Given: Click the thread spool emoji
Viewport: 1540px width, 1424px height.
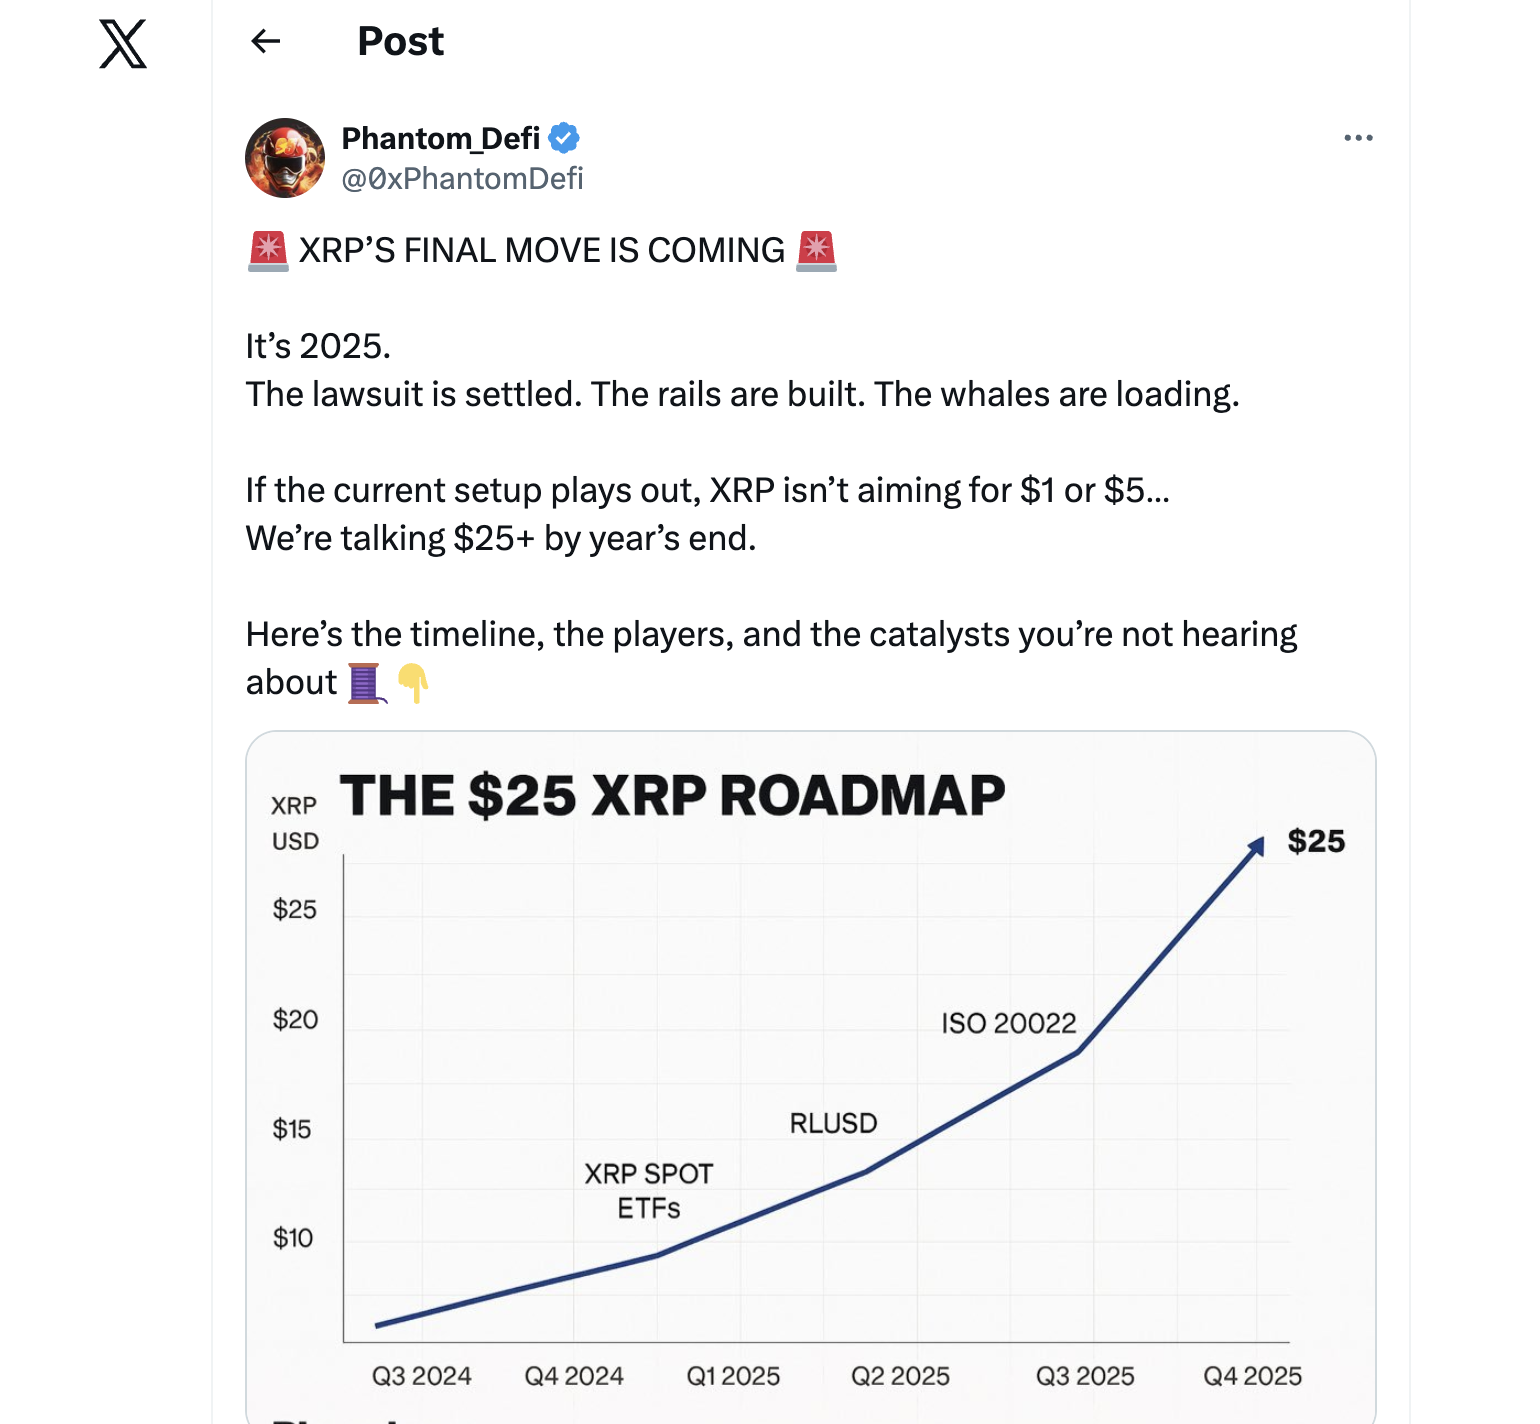Looking at the screenshot, I should [x=366, y=683].
